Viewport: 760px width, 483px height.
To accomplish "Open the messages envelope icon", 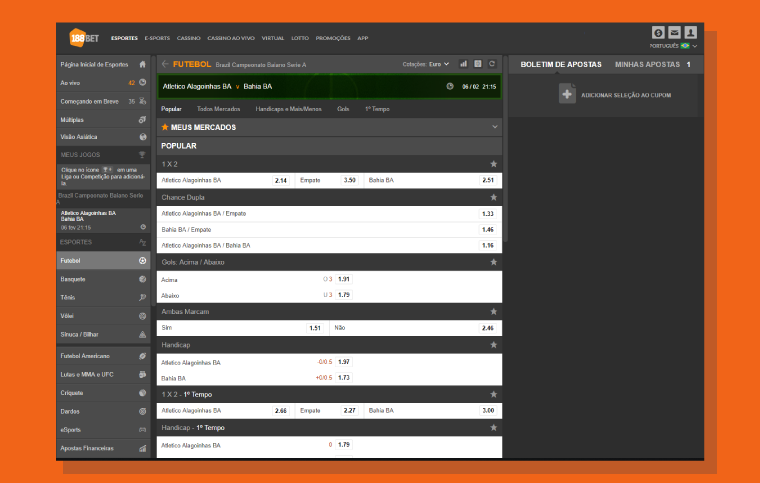I will (x=674, y=32).
